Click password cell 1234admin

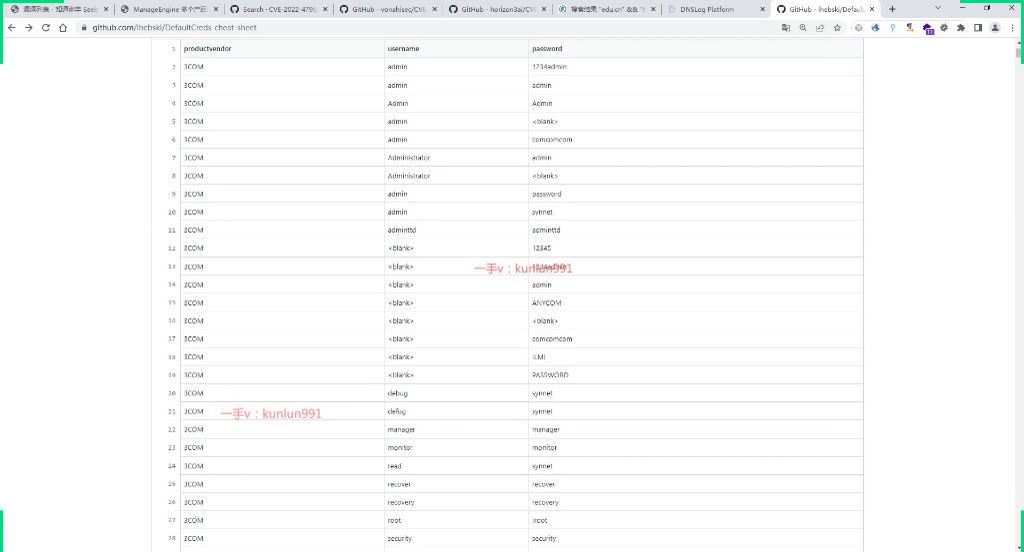pyautogui.click(x=696, y=67)
